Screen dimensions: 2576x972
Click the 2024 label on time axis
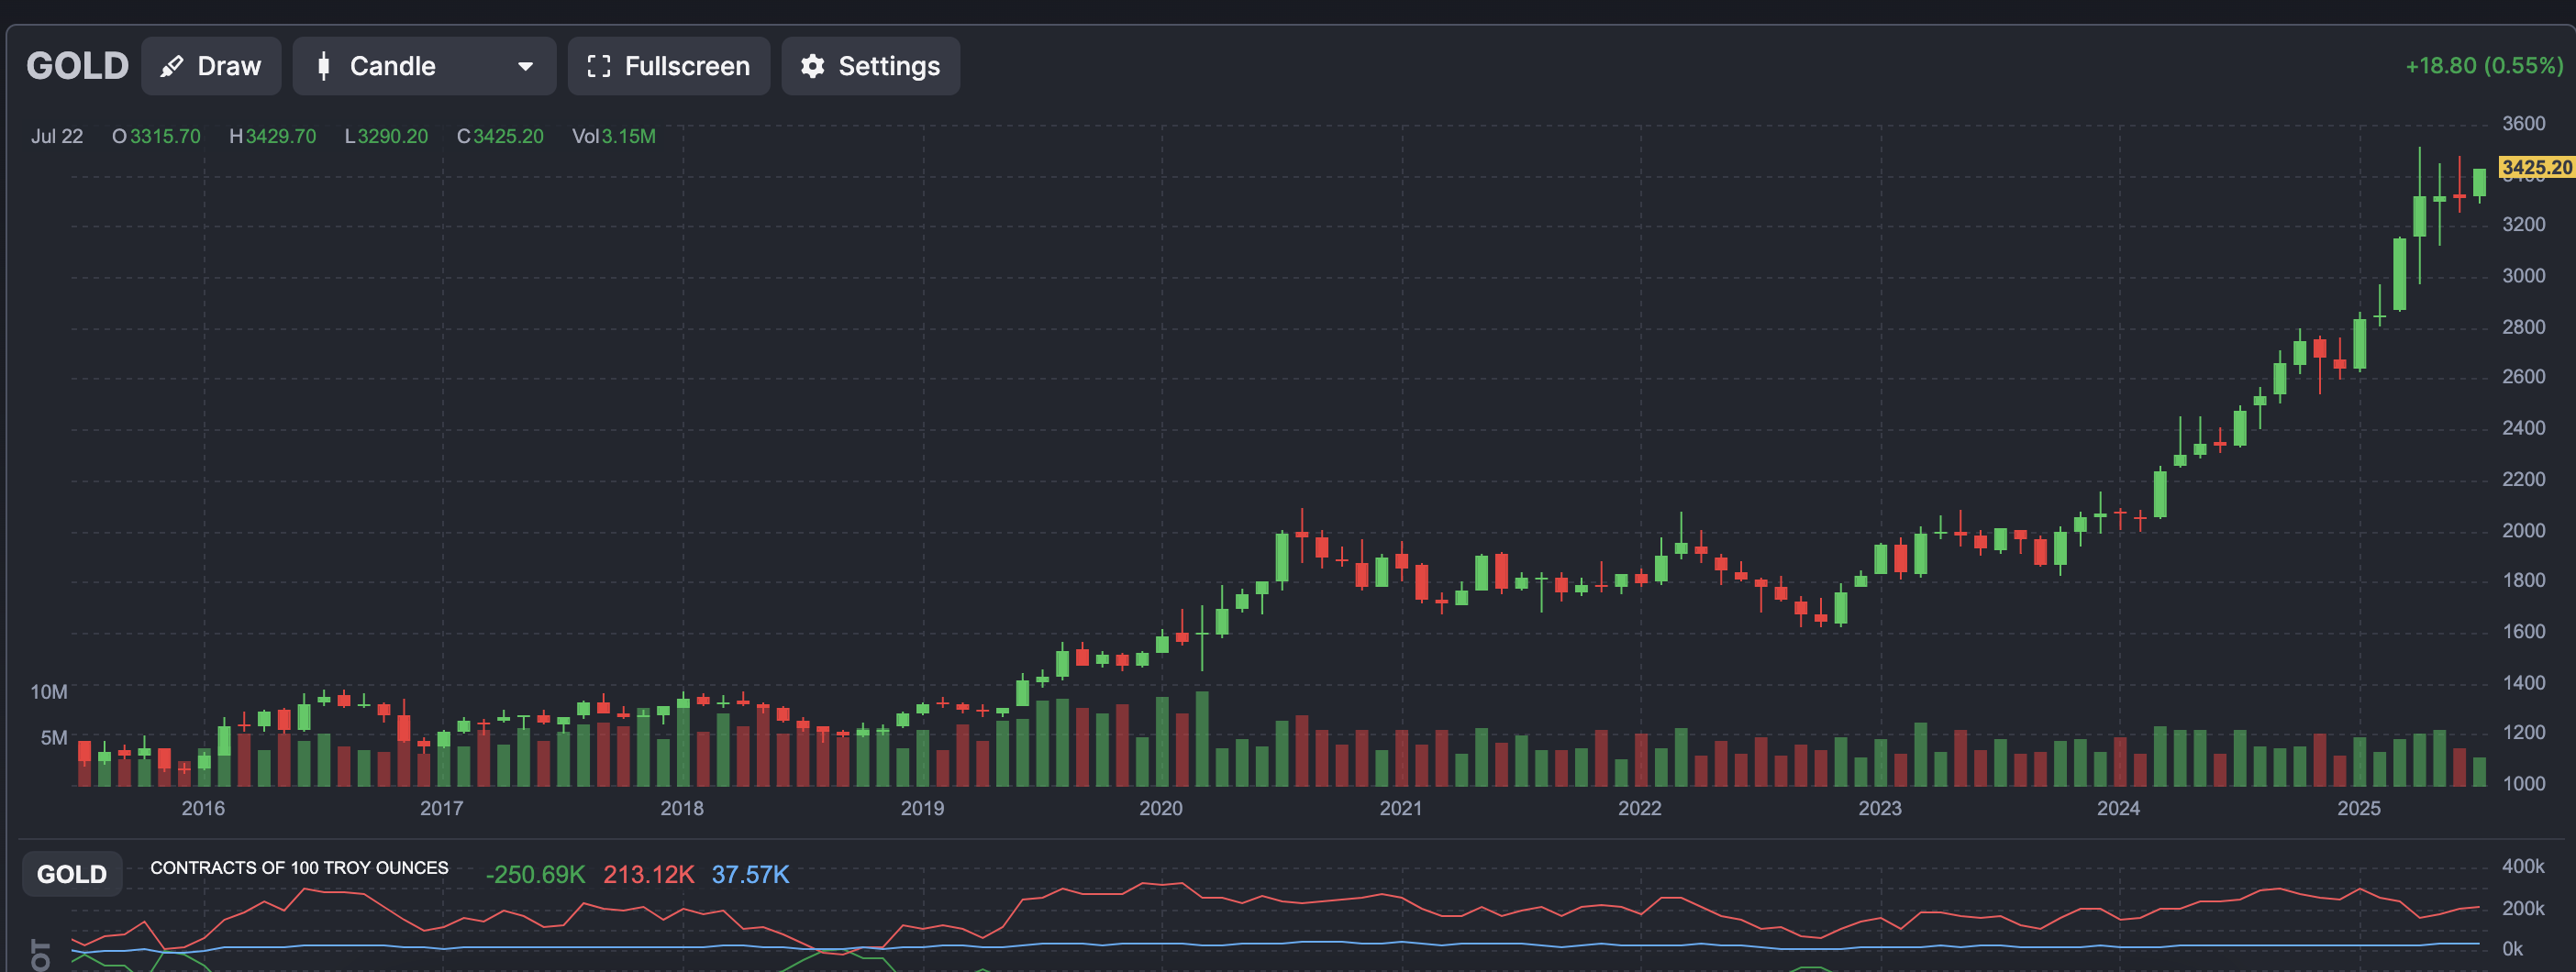(x=2119, y=808)
